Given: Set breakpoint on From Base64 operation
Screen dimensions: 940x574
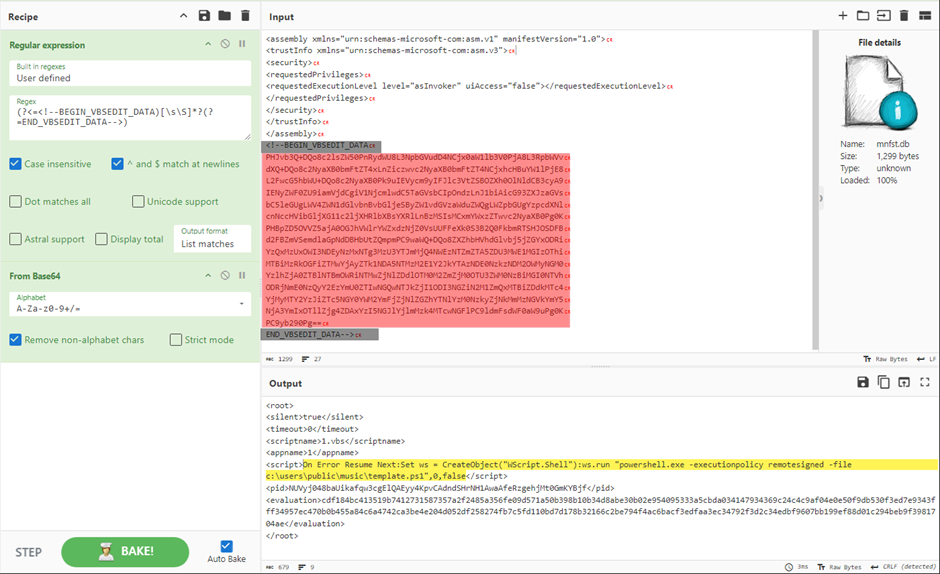Looking at the screenshot, I should coord(242,275).
